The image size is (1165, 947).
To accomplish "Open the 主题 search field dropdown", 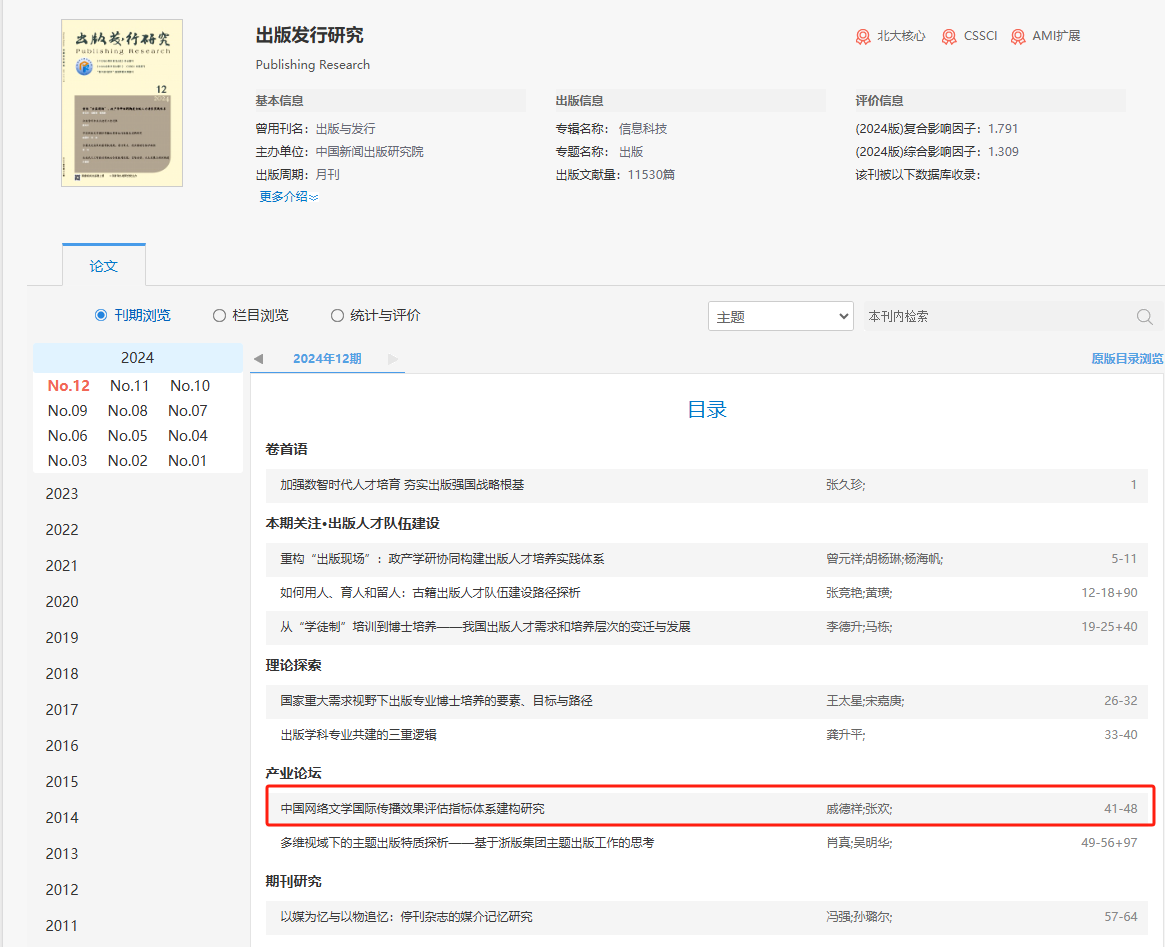I will click(780, 317).
